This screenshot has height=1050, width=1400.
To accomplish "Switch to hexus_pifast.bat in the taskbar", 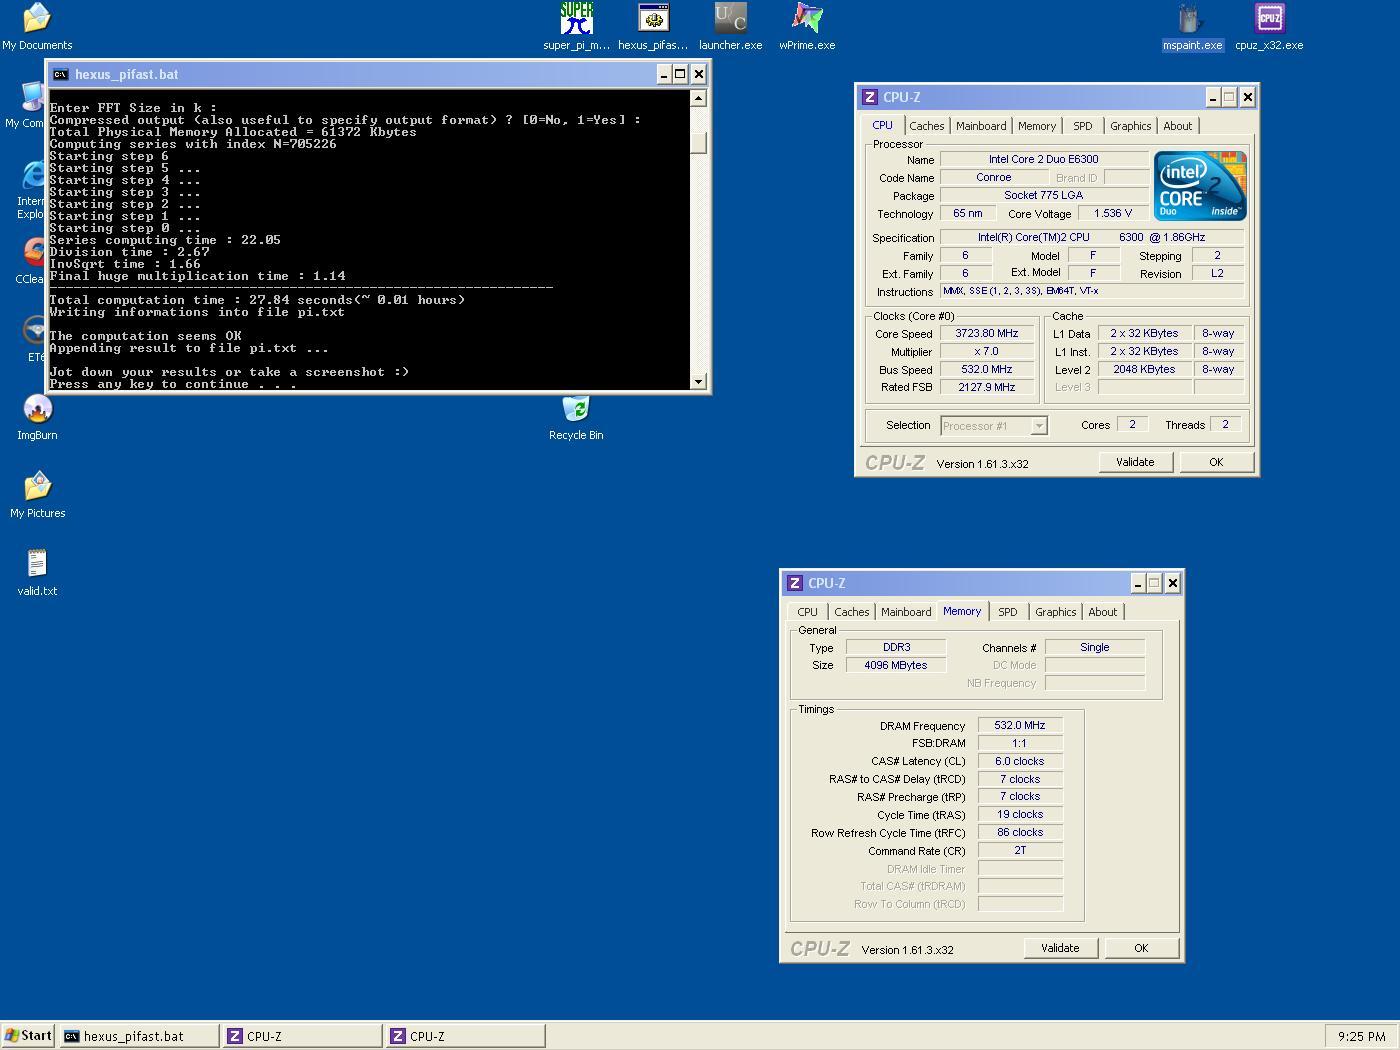I will point(139,1036).
